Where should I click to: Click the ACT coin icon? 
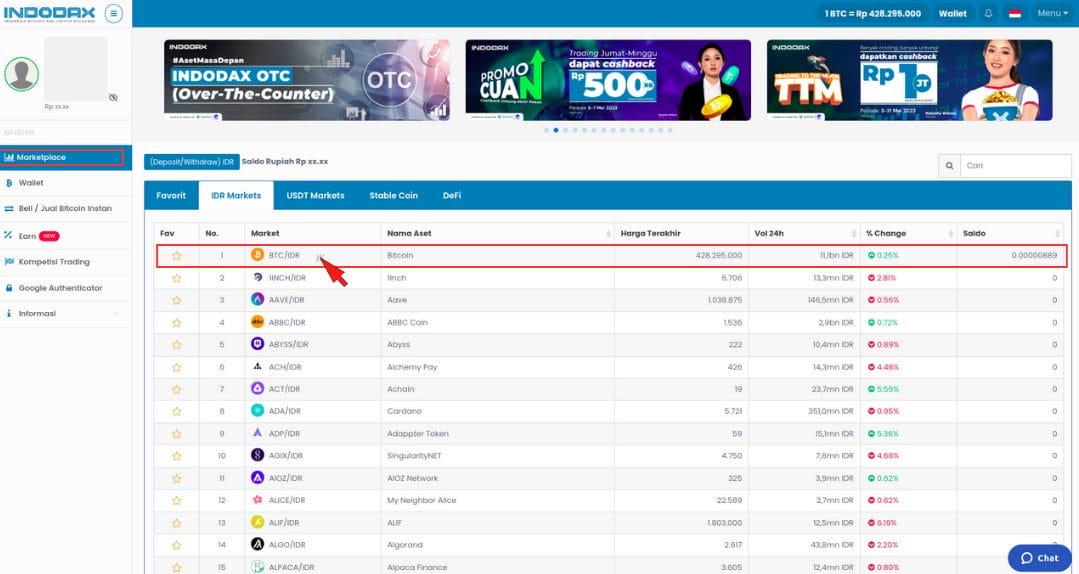tap(257, 389)
